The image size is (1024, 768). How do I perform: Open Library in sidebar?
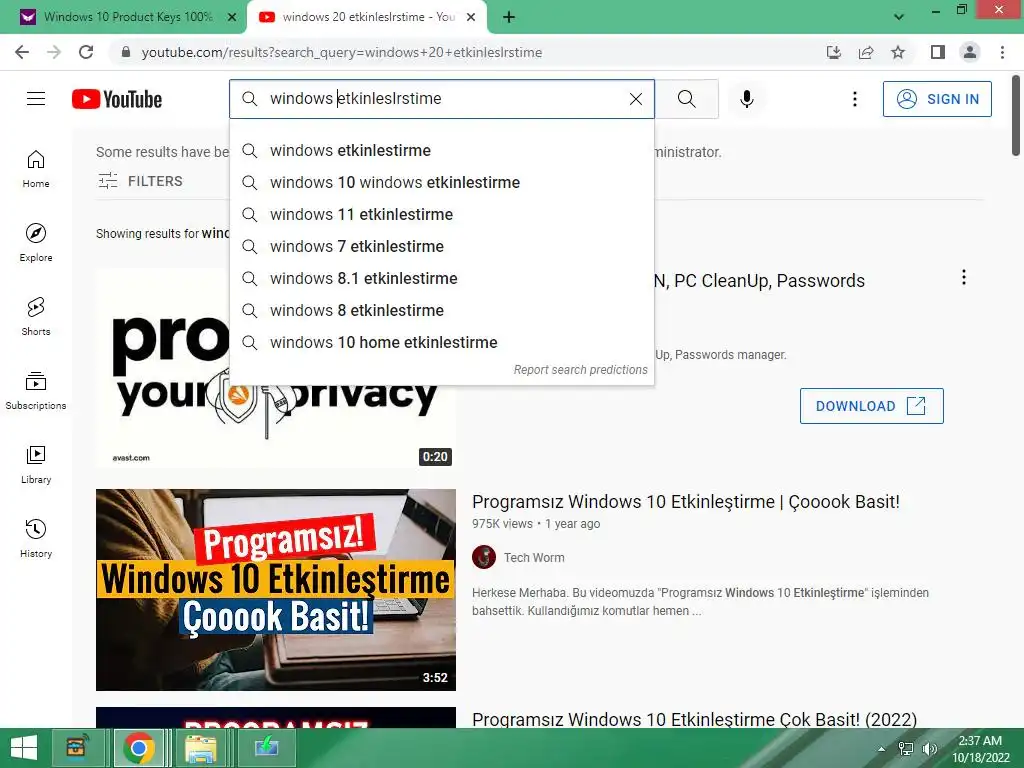tap(36, 464)
